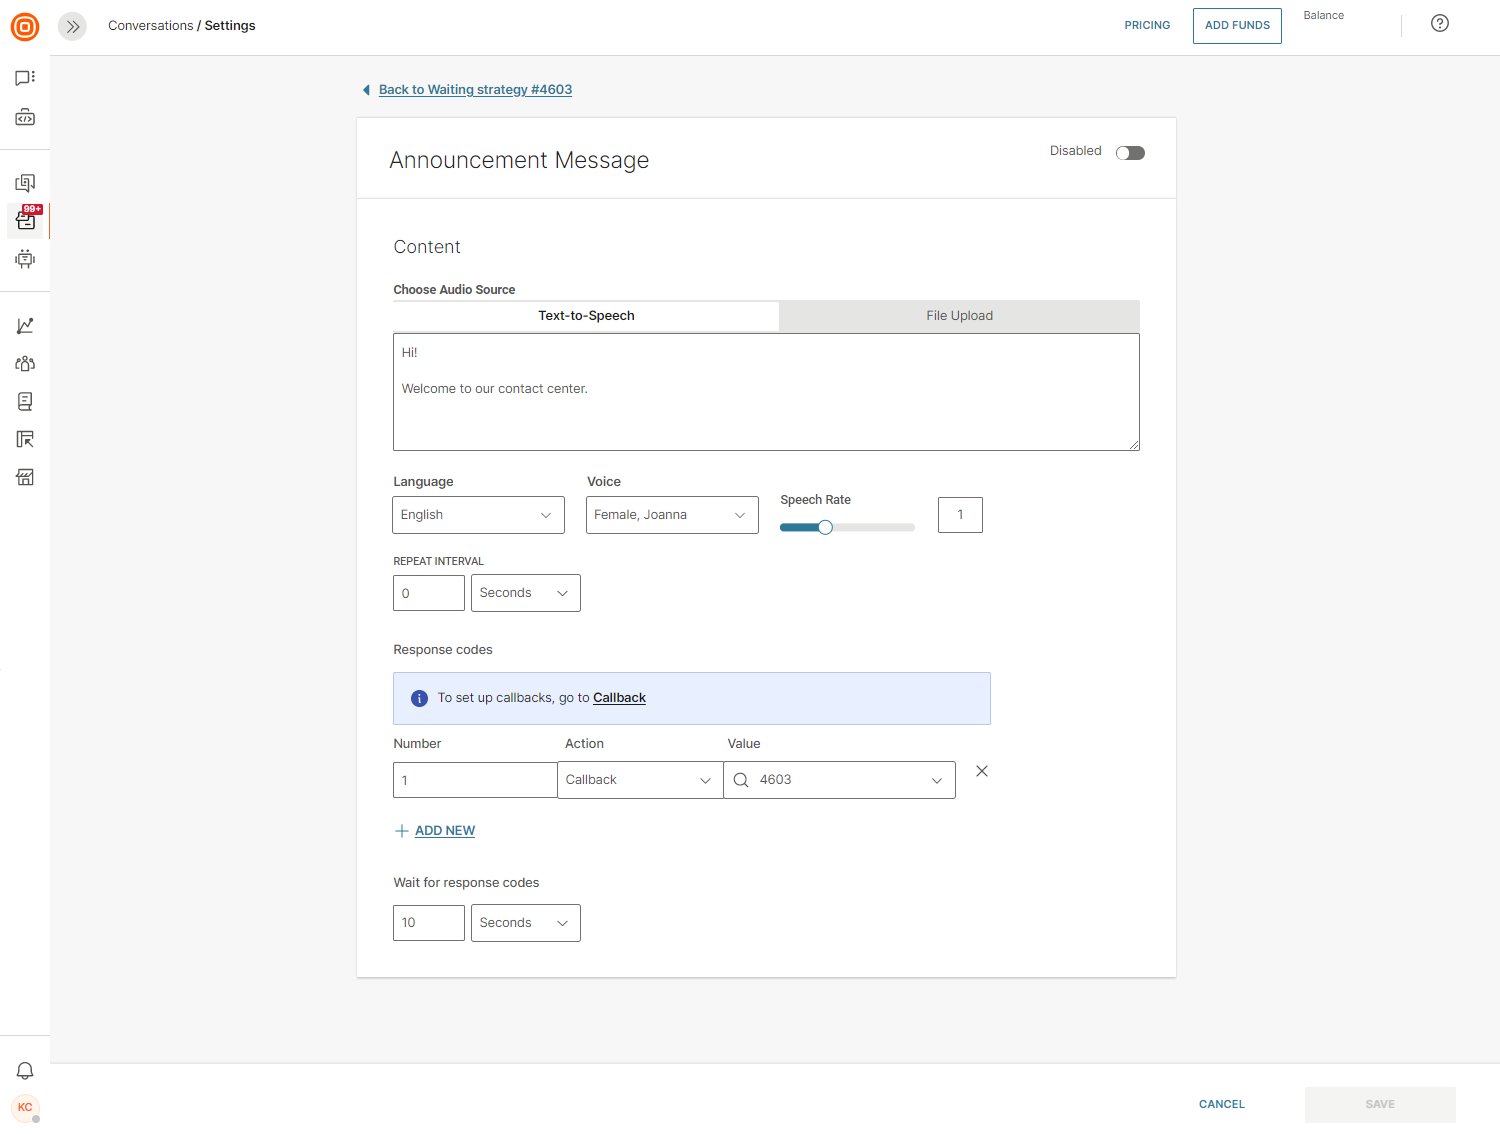Select the Text-to-Speech tab
The image size is (1500, 1136).
click(x=586, y=316)
